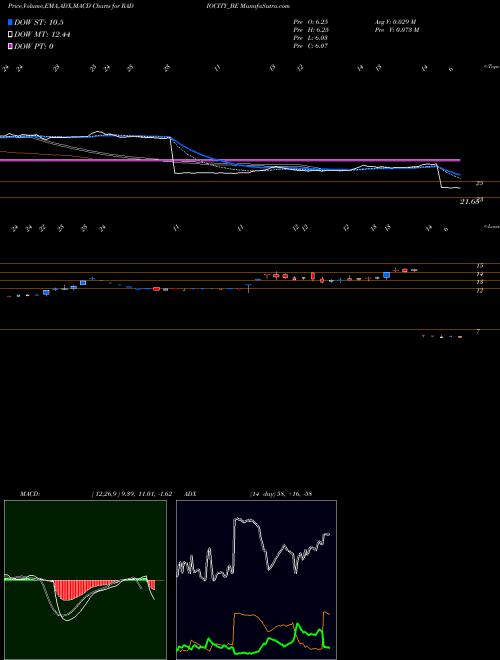Click the chart title 'Price,Volume,EMA,ADX,MACD Charts for RAD'

point(71,6)
